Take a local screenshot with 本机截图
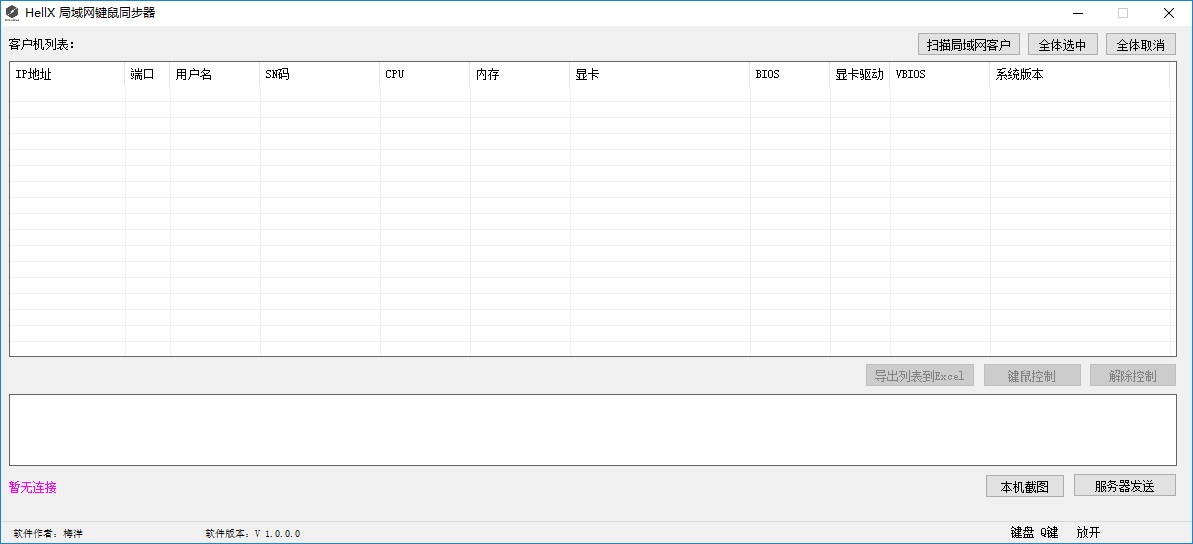 point(1025,486)
